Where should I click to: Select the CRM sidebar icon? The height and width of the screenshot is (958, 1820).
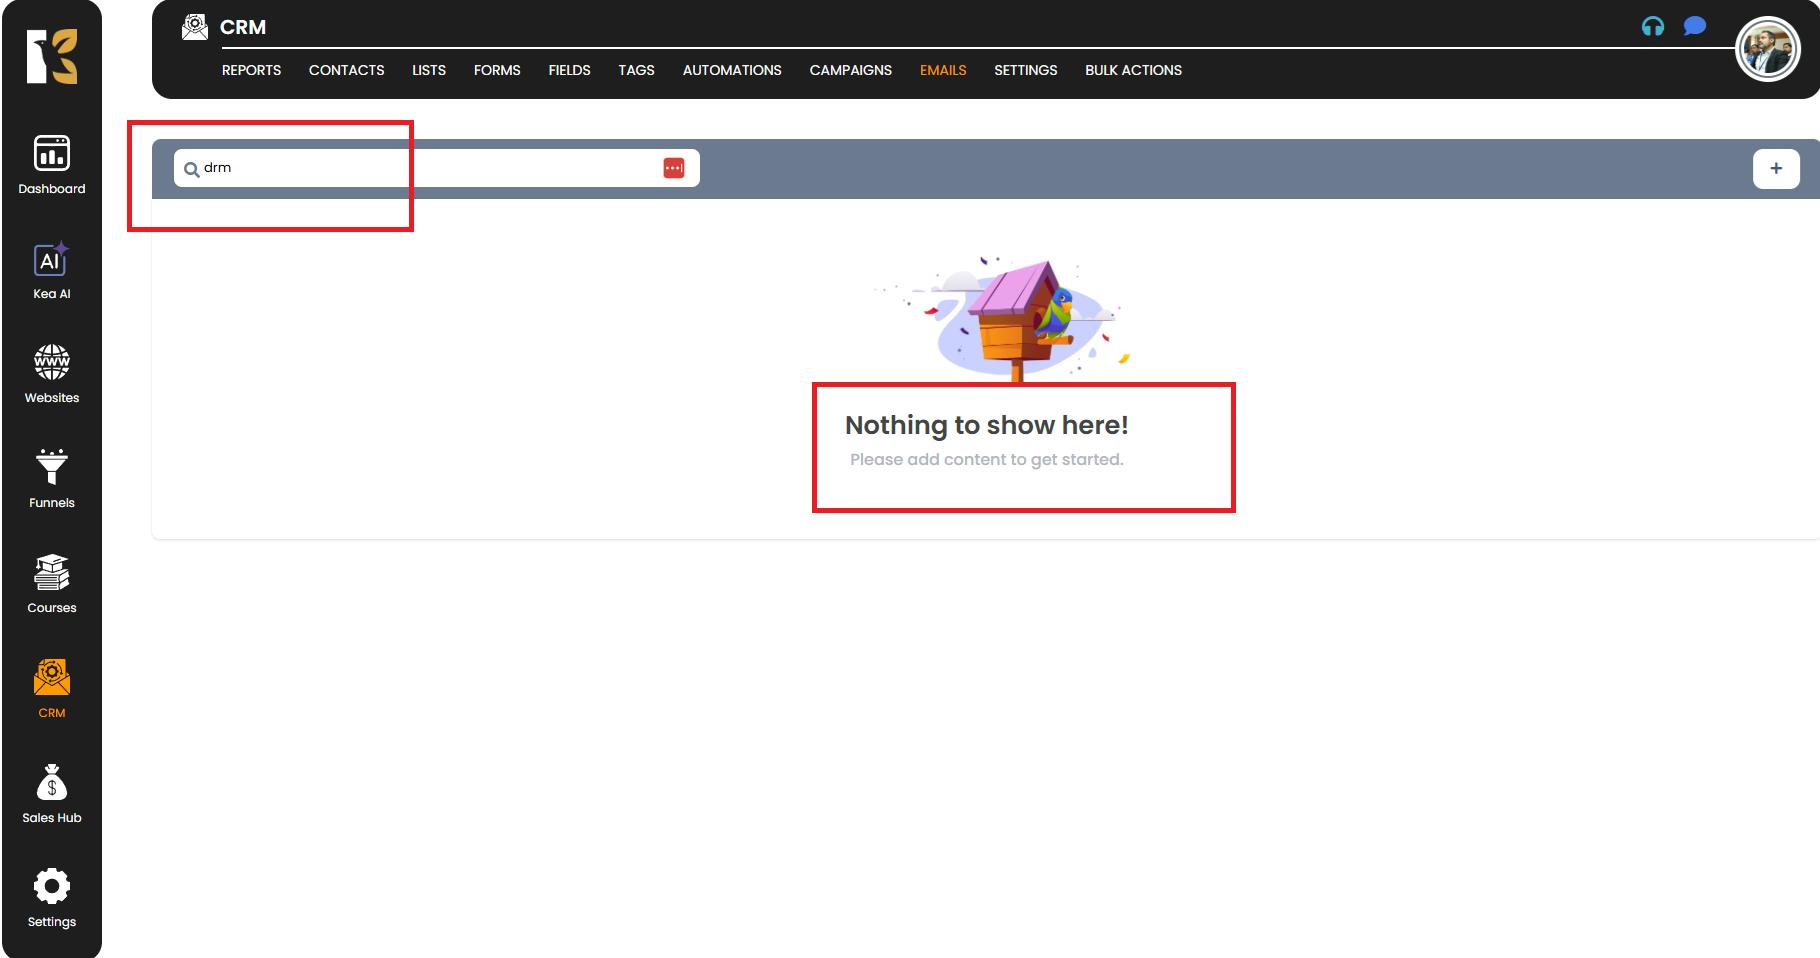(52, 689)
